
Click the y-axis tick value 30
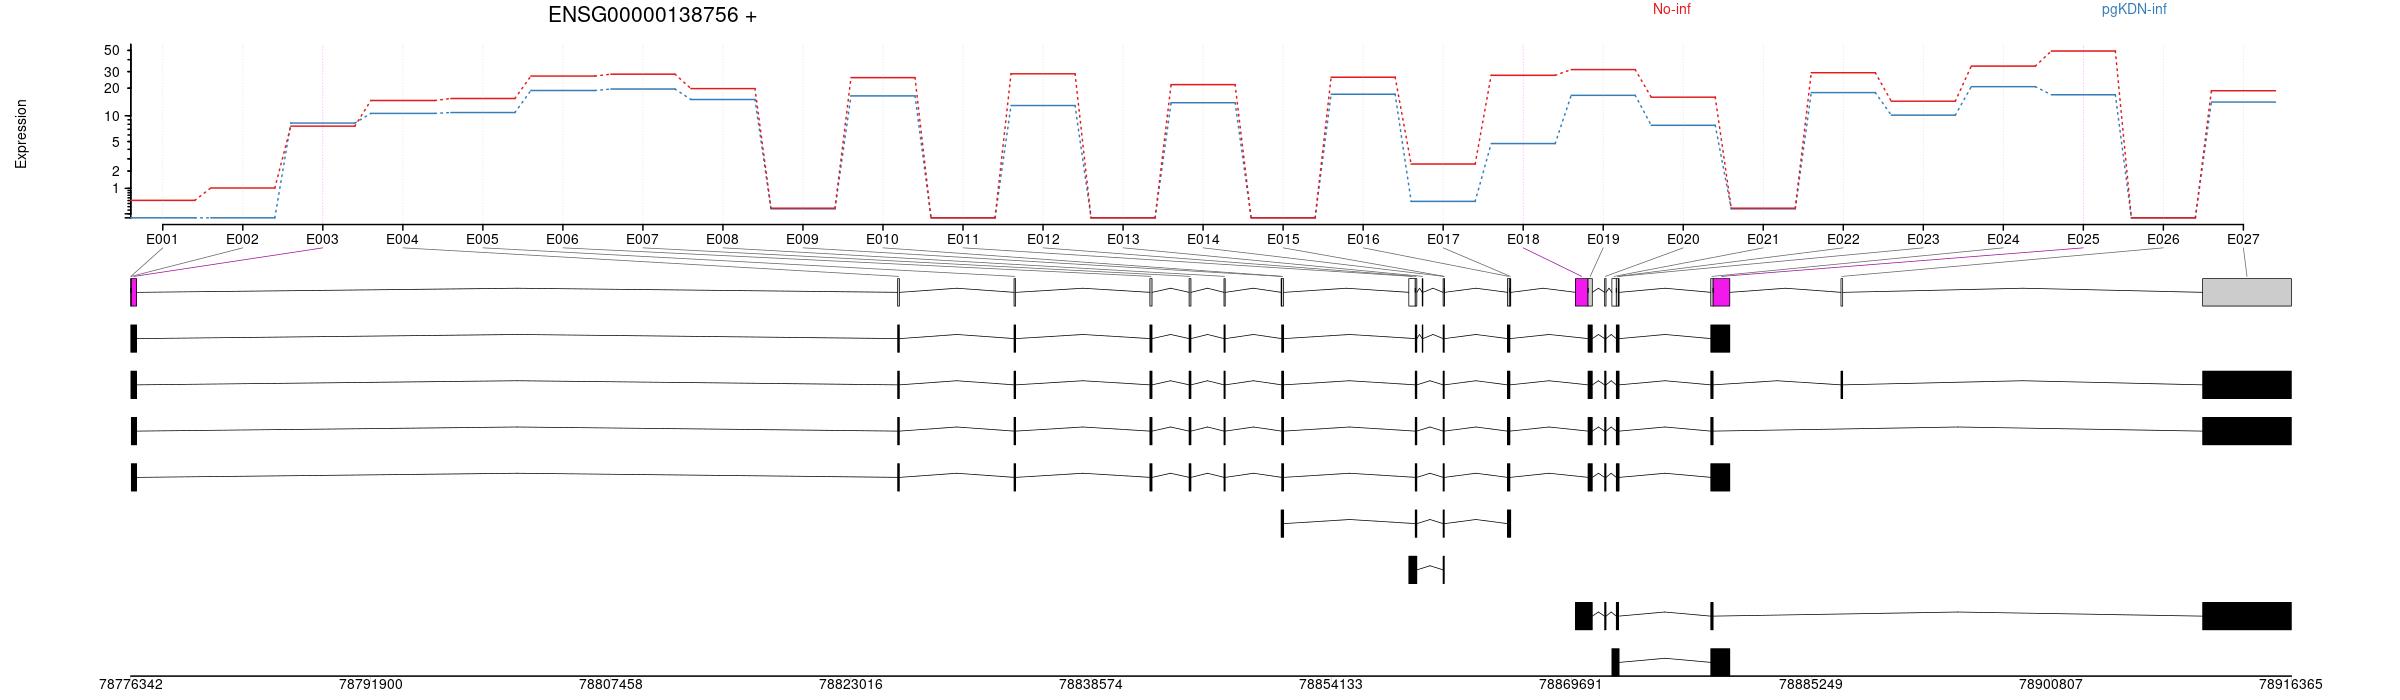pos(111,72)
